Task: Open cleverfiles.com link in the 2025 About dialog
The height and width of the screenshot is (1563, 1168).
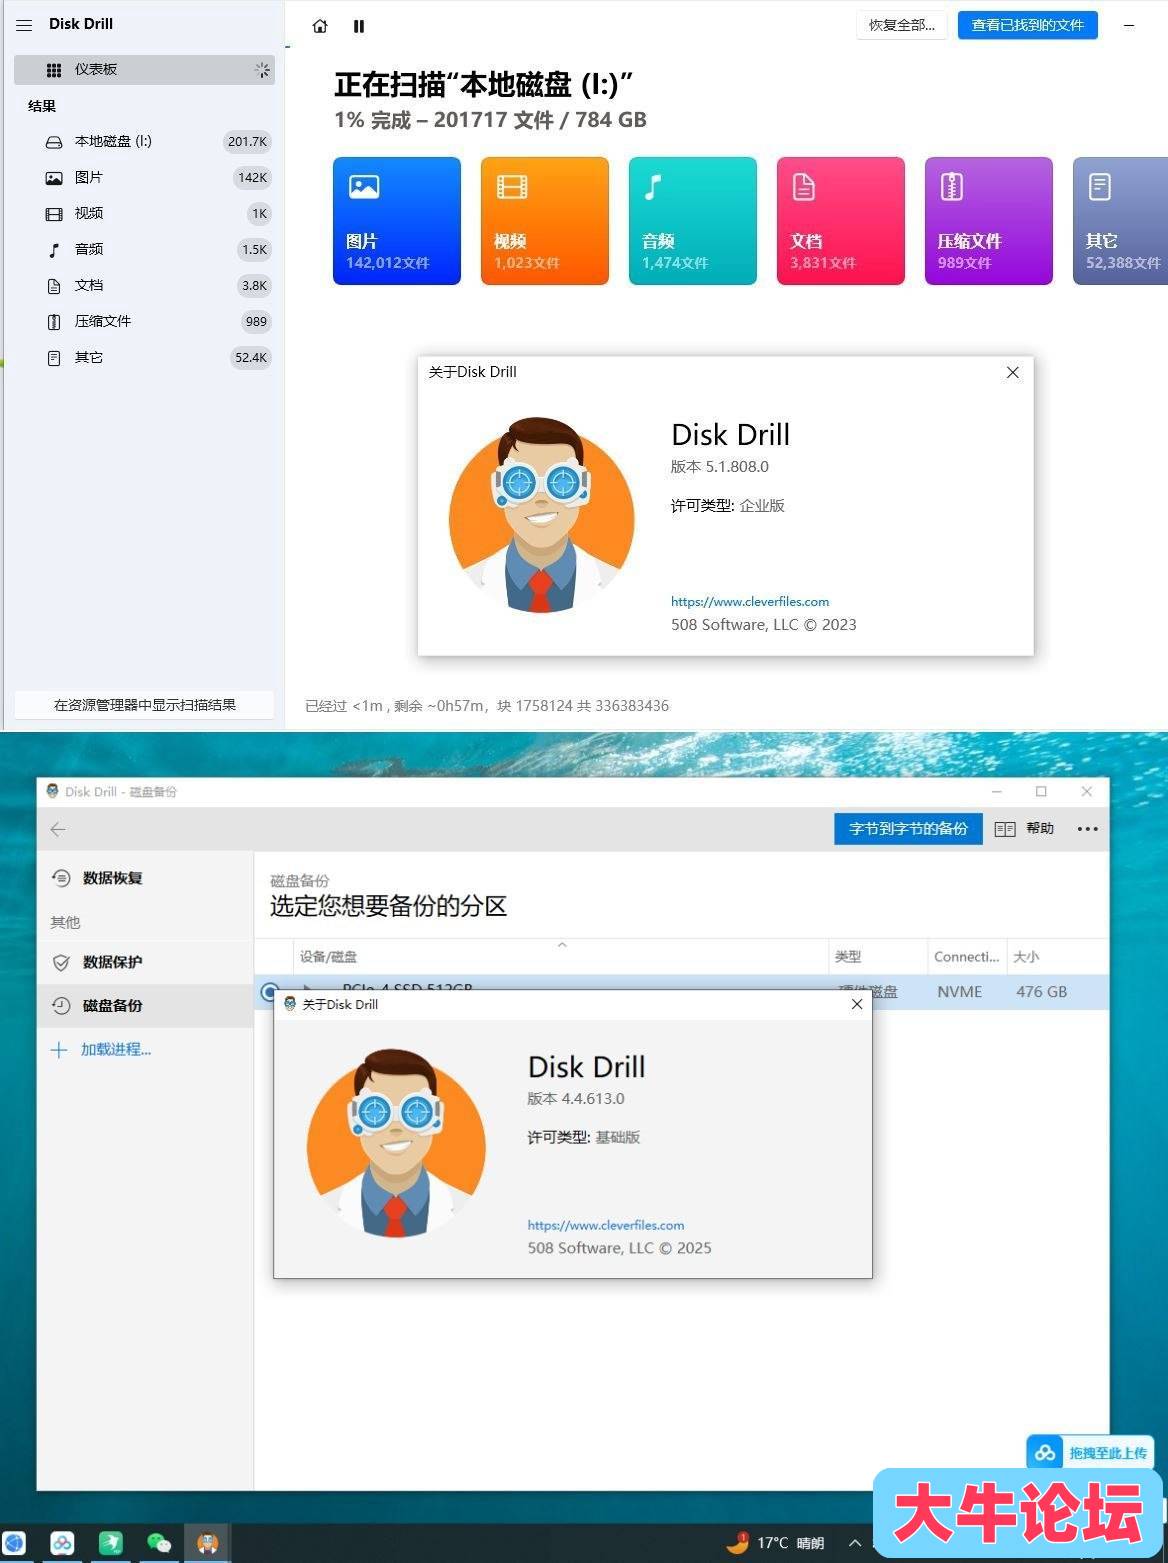Action: 606,1225
